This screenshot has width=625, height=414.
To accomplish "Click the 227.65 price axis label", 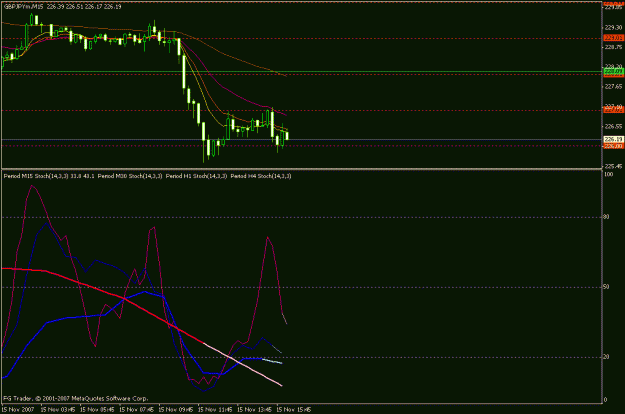I will (x=613, y=86).
